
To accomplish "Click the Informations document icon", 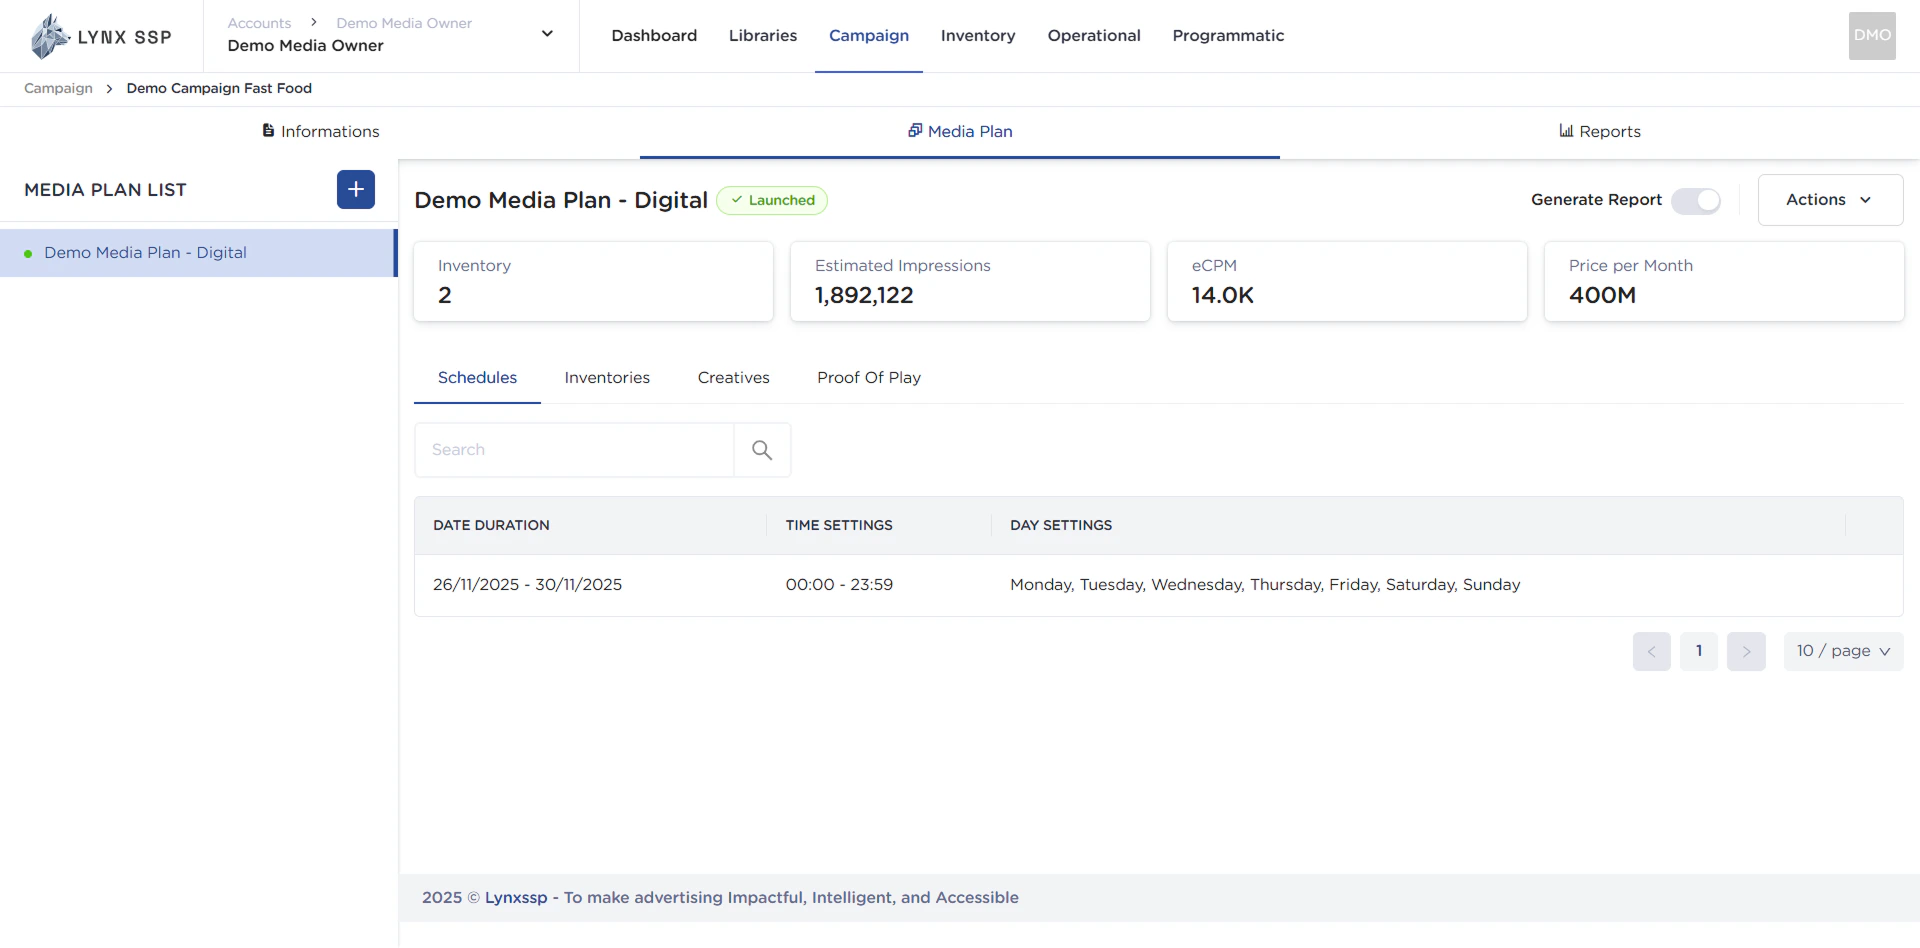I will point(268,130).
